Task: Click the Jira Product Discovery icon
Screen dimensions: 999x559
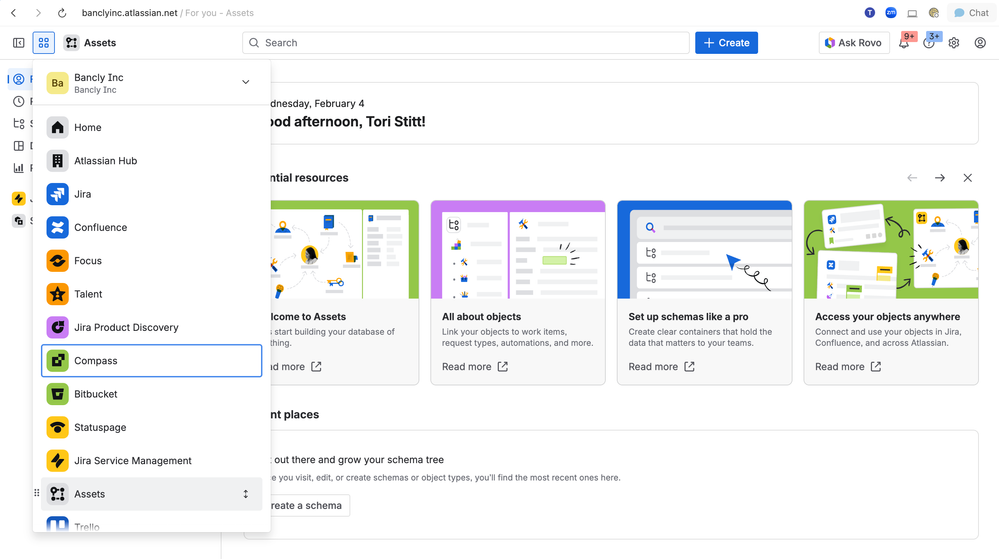Action: 57,327
